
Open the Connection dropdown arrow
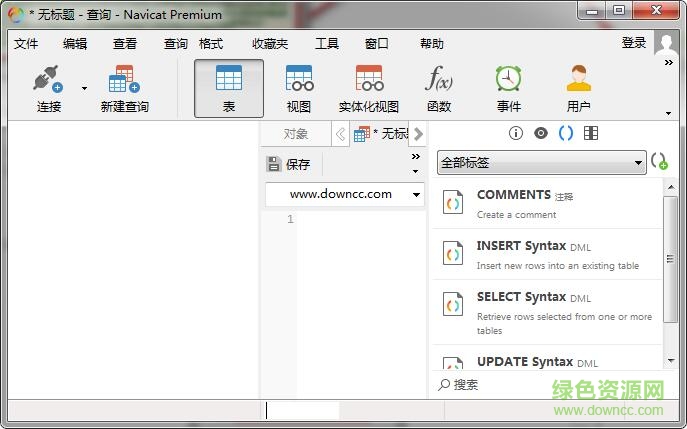(x=84, y=89)
